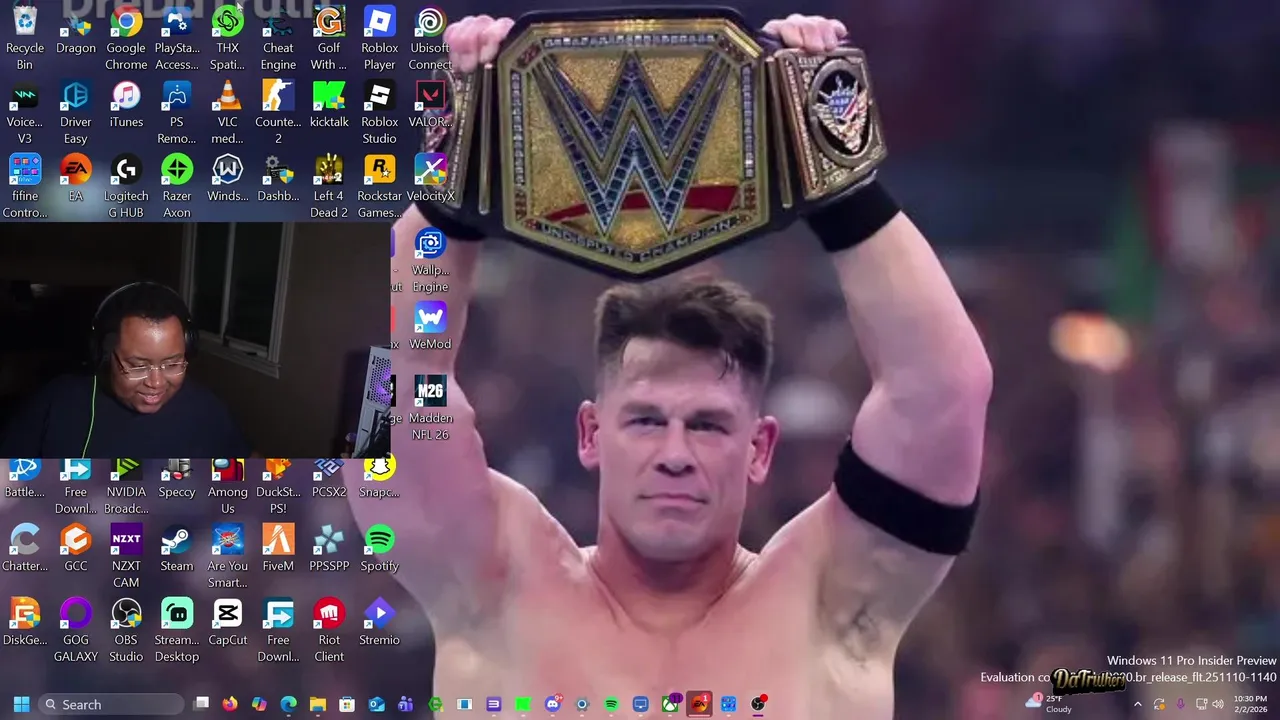Open the VelocityX desktop shortcut
The width and height of the screenshot is (1280, 720).
430,179
